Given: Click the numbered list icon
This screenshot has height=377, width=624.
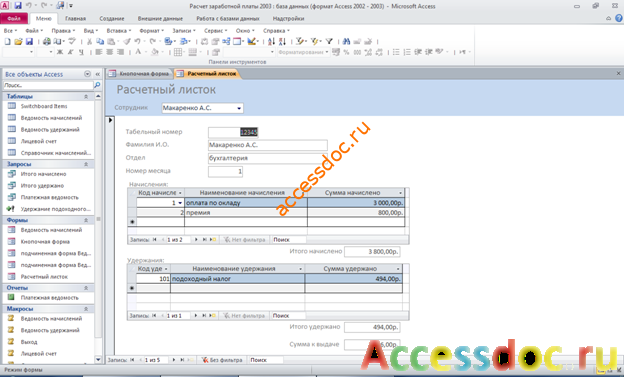Looking at the screenshot, I should pyautogui.click(x=407, y=52).
